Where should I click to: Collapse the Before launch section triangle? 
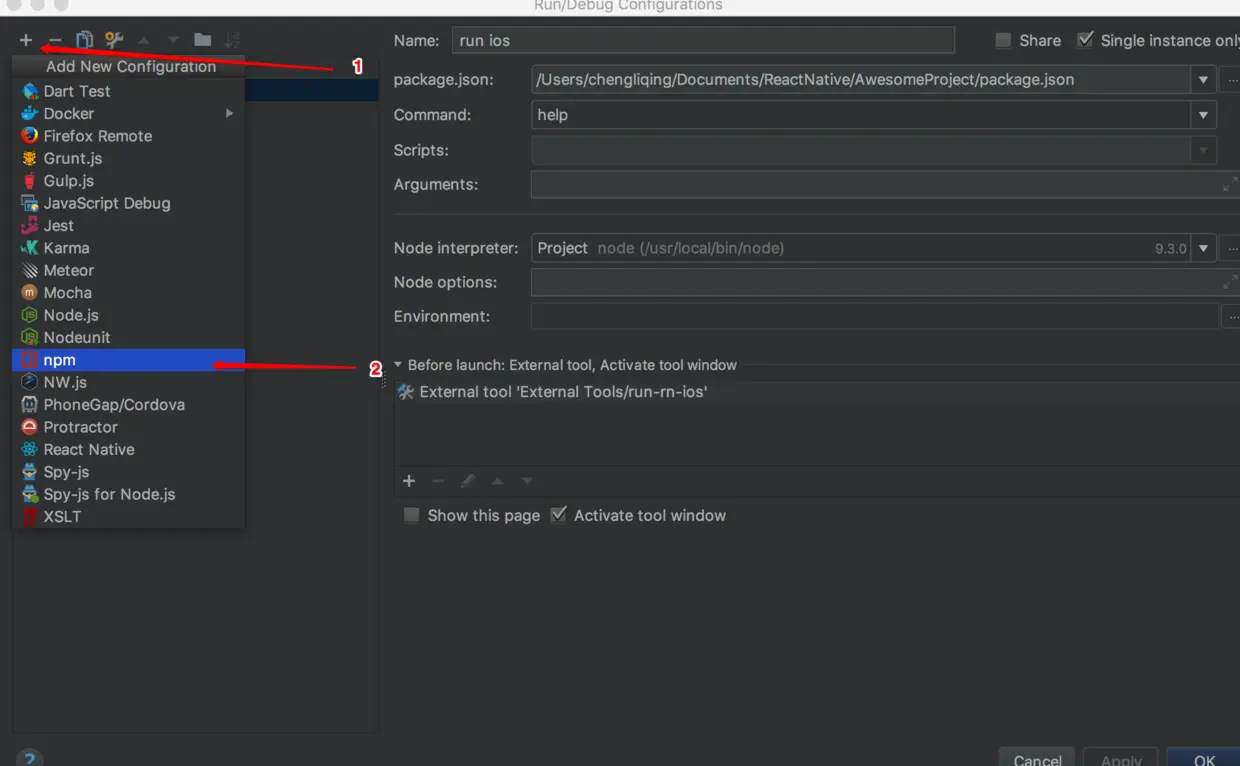pyautogui.click(x=398, y=365)
